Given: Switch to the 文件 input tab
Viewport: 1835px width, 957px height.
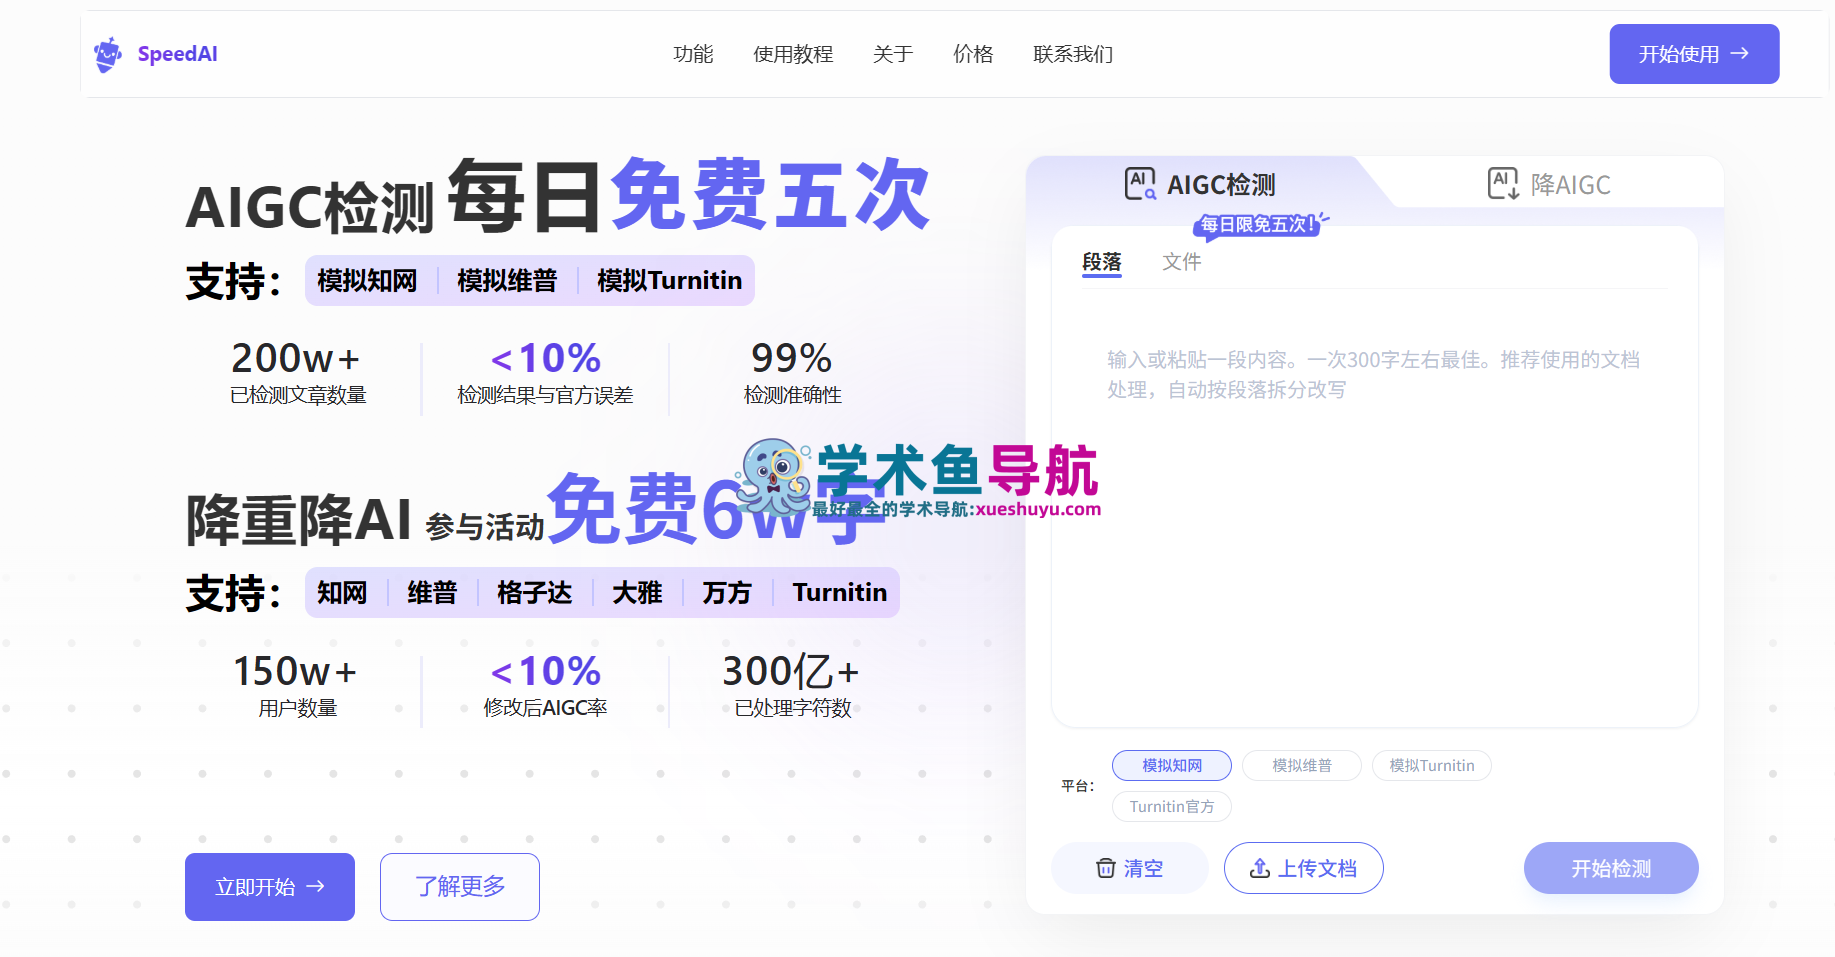Looking at the screenshot, I should click(1181, 261).
